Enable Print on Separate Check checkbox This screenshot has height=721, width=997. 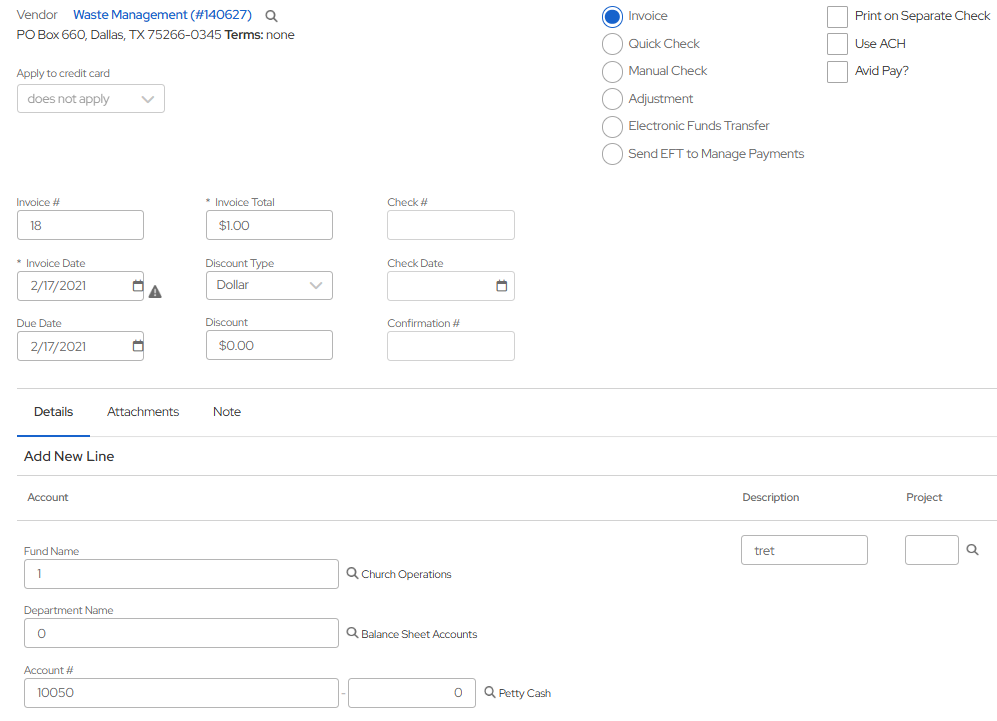(837, 17)
